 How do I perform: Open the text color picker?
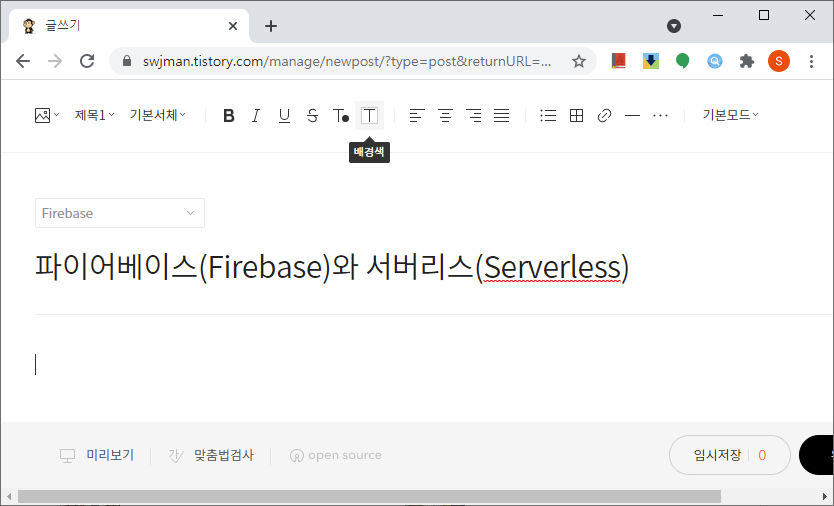point(341,115)
